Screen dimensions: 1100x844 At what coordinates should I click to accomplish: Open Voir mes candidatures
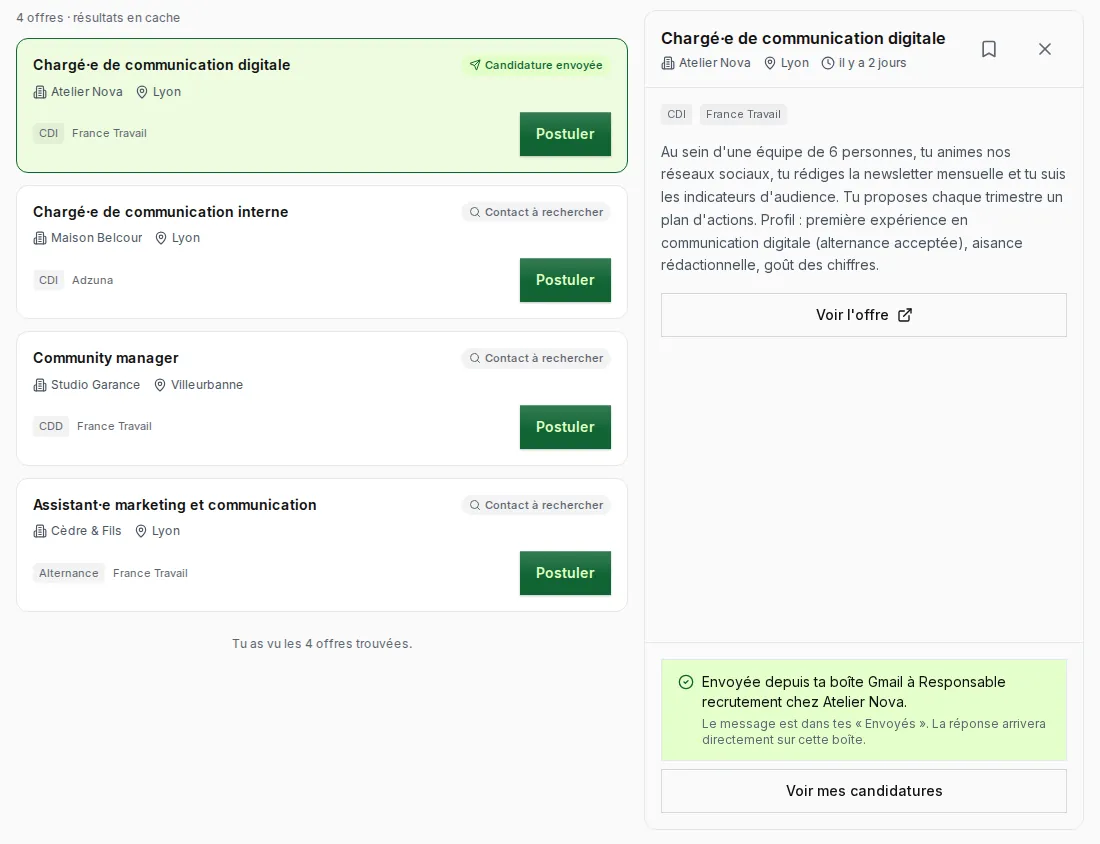(864, 791)
